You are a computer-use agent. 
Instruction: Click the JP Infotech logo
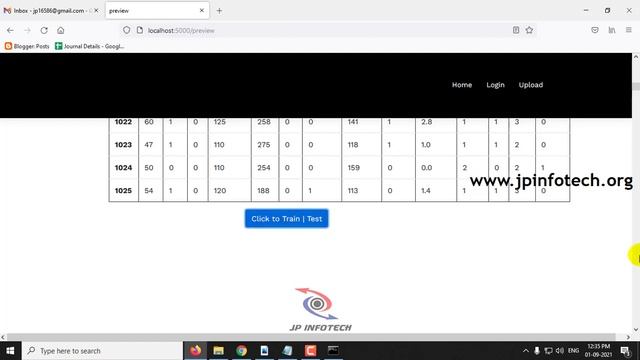pyautogui.click(x=320, y=309)
